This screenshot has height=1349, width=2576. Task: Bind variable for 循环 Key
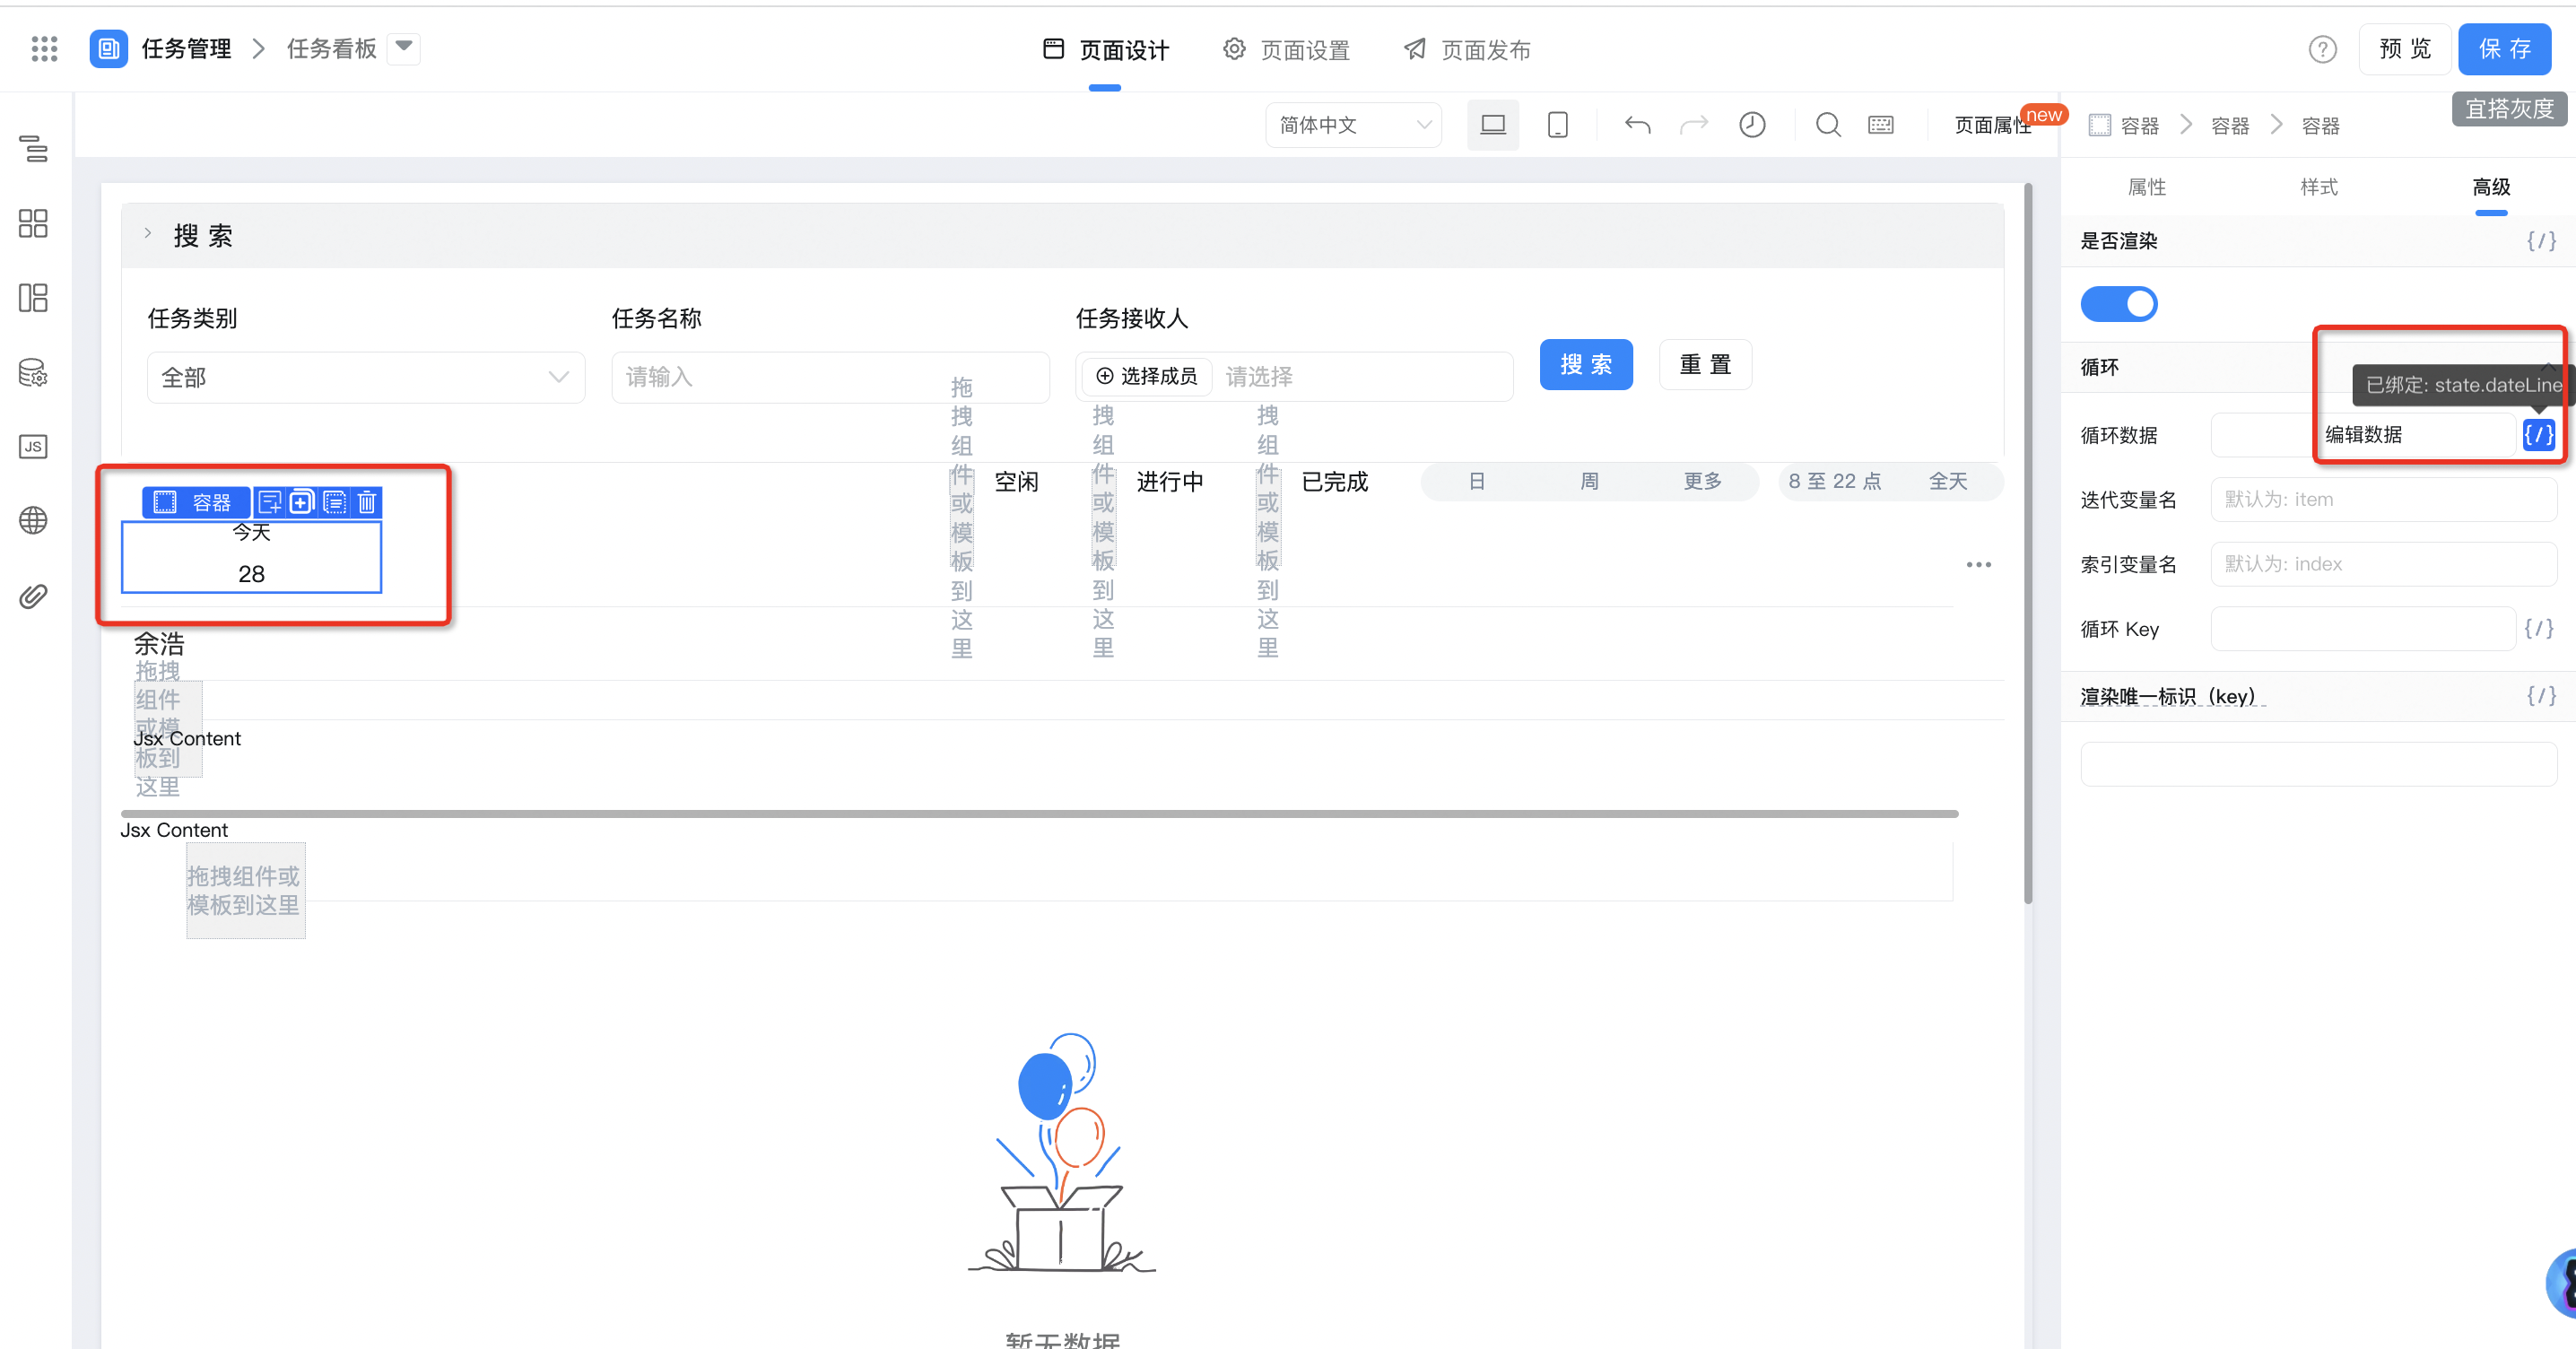(2539, 628)
